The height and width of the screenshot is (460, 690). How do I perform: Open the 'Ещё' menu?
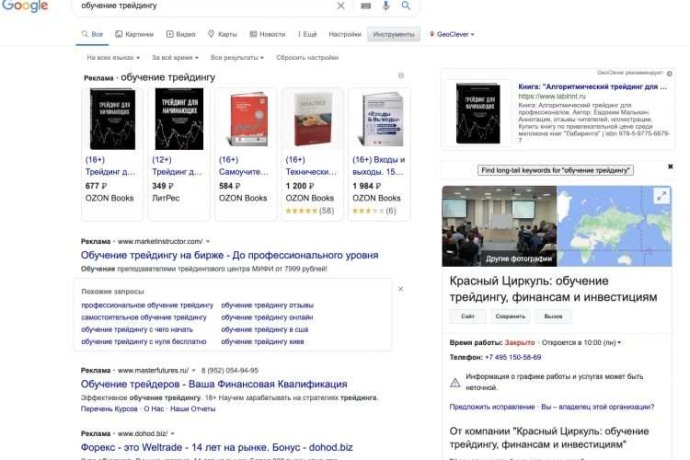pos(308,34)
